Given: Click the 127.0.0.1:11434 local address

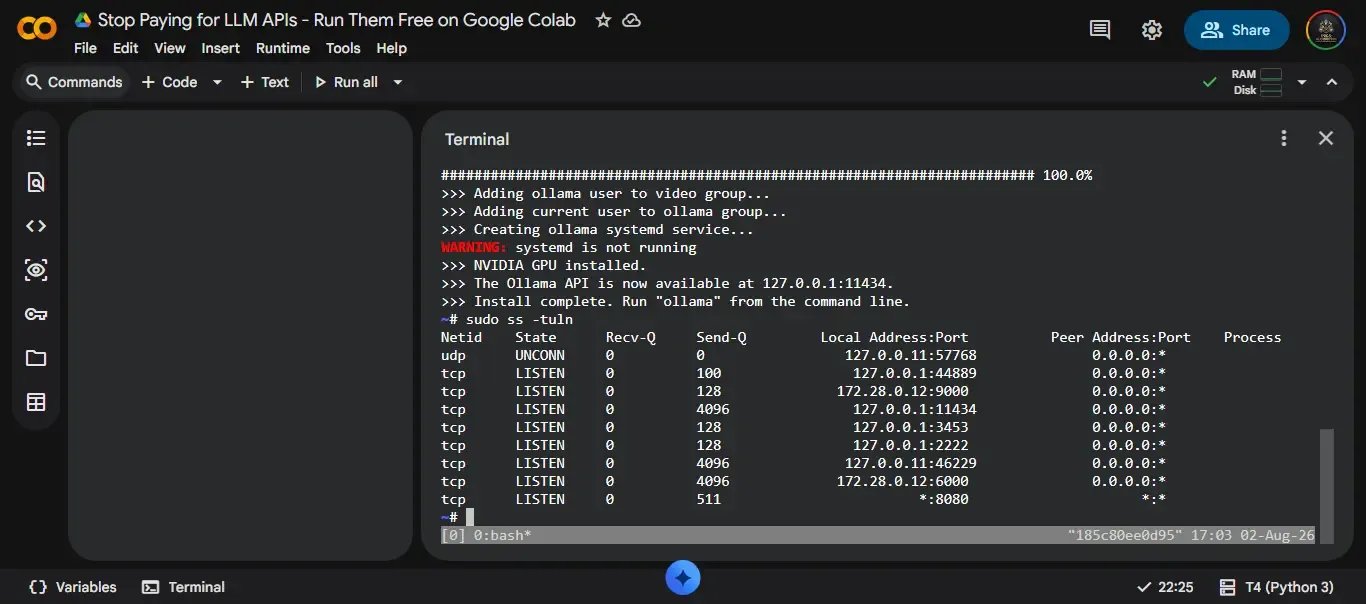Looking at the screenshot, I should click(x=915, y=409).
